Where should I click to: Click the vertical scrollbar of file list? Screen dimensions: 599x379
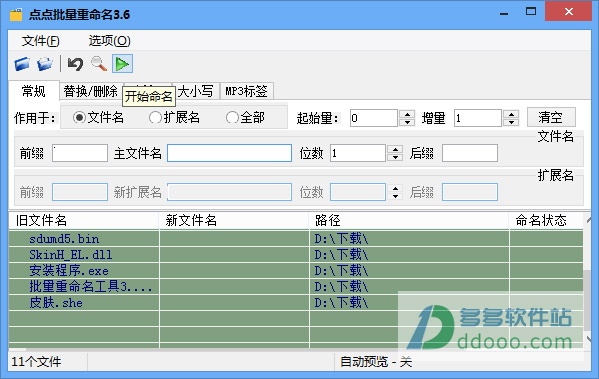587,300
